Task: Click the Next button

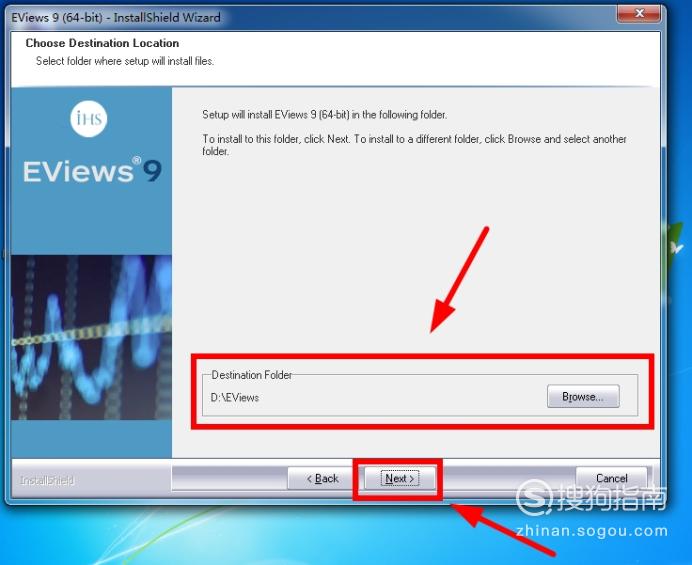Action: [399, 478]
